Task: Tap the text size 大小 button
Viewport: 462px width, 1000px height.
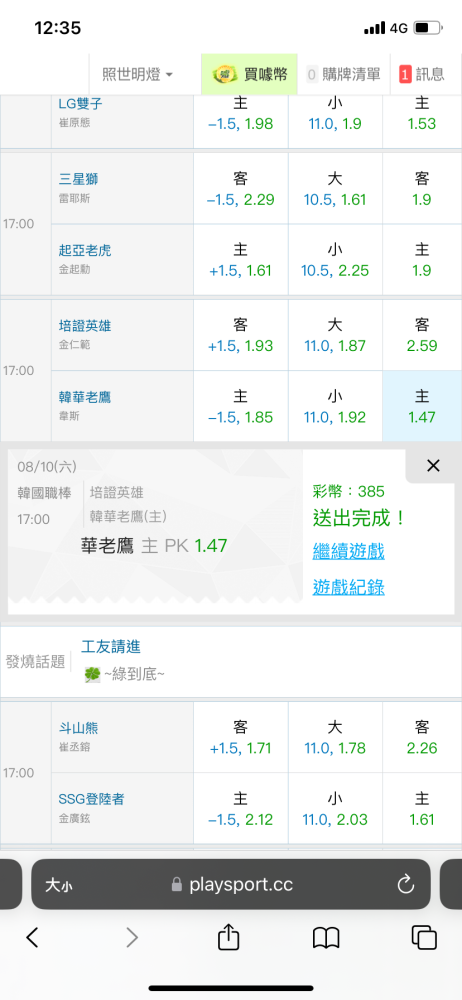Action: pyautogui.click(x=58, y=885)
